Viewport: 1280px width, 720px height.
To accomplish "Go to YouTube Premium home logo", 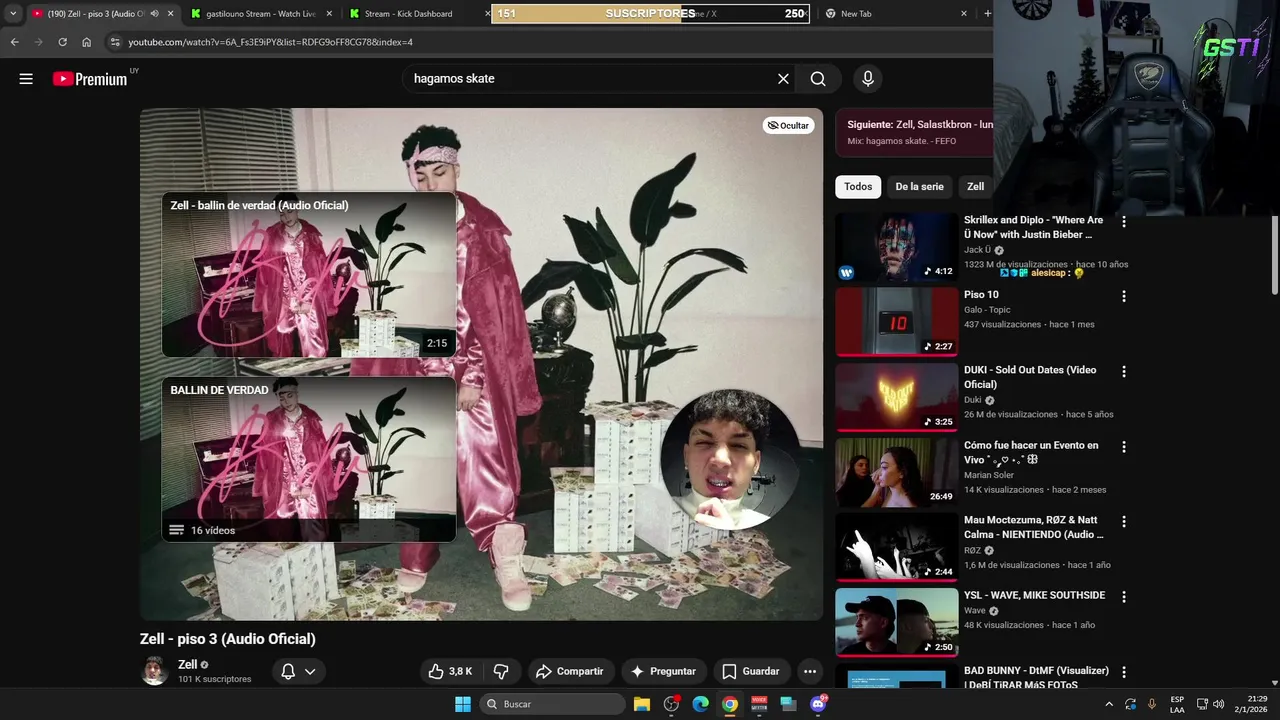I will point(90,79).
